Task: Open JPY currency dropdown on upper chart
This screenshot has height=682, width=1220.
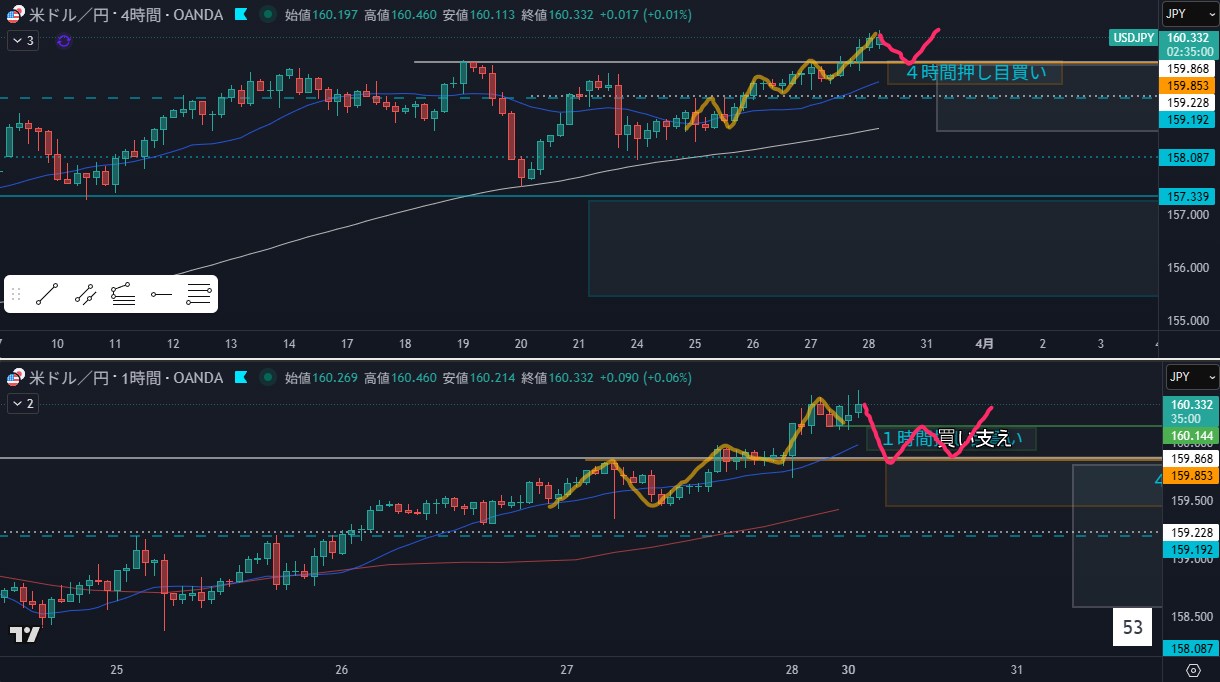Action: pyautogui.click(x=1189, y=14)
